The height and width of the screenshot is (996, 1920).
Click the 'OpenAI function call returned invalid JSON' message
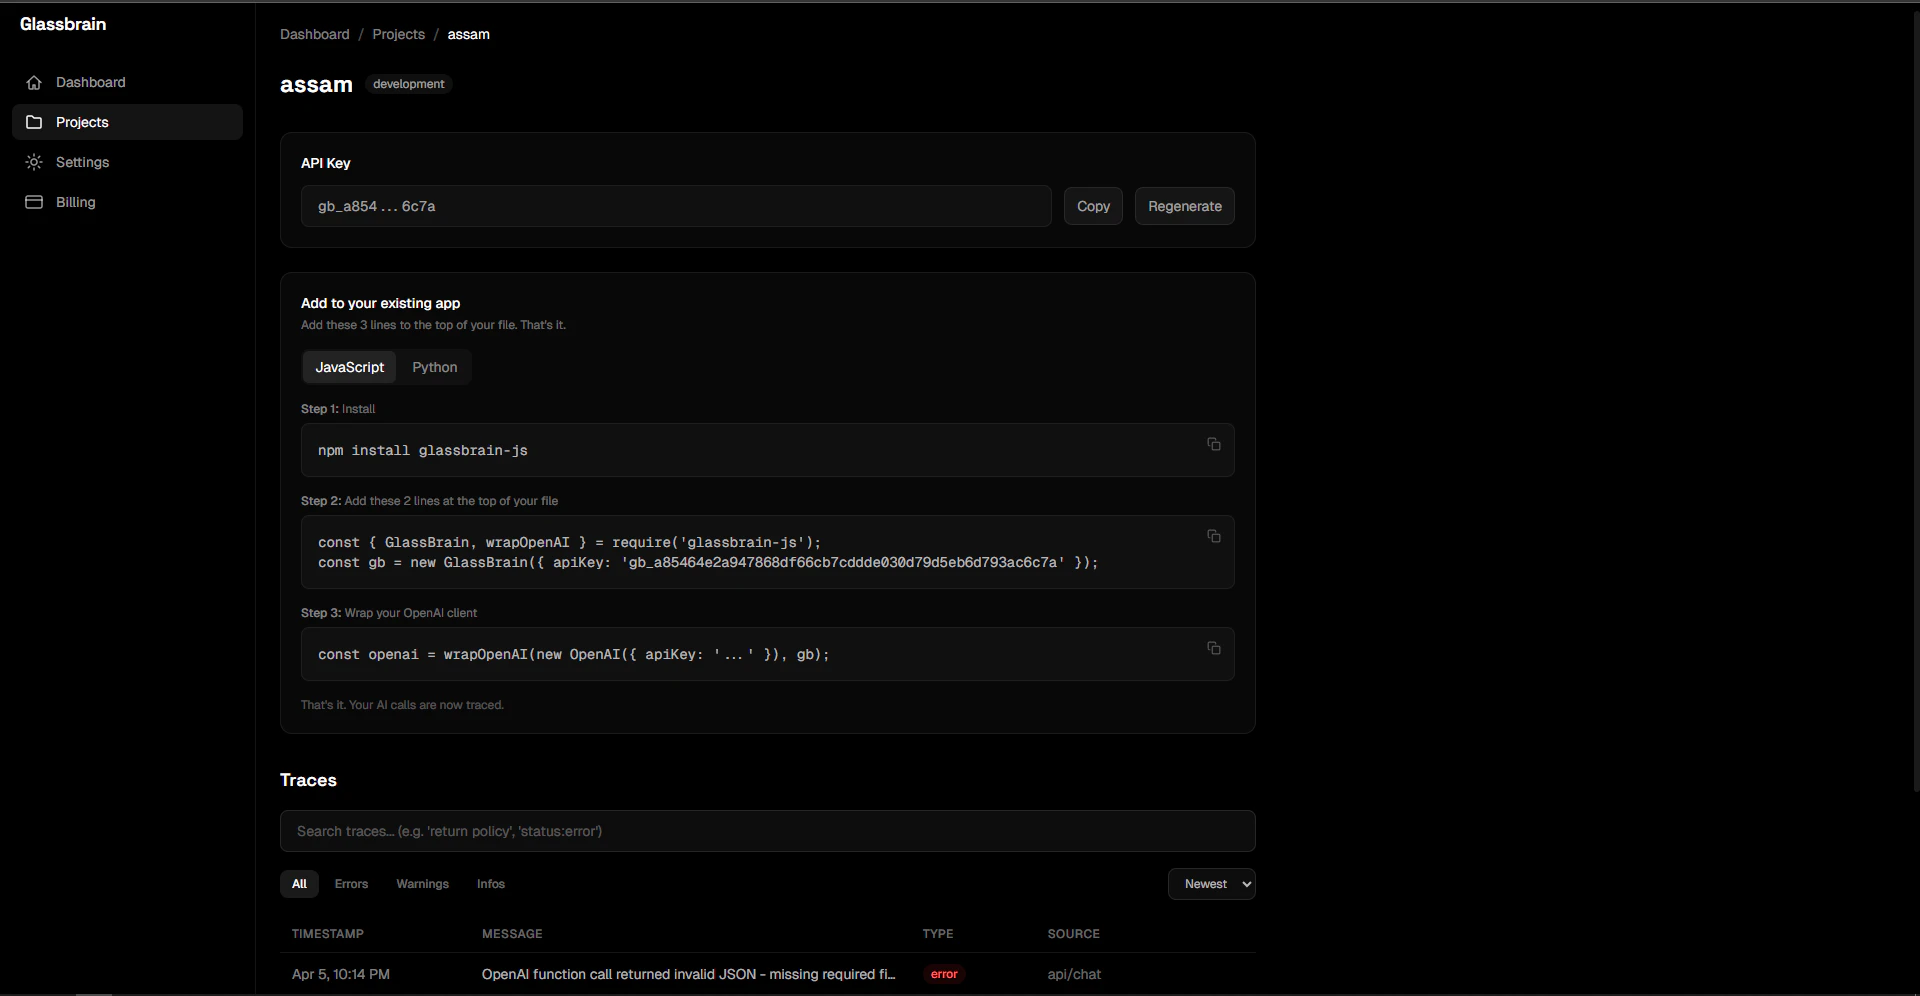[688, 974]
